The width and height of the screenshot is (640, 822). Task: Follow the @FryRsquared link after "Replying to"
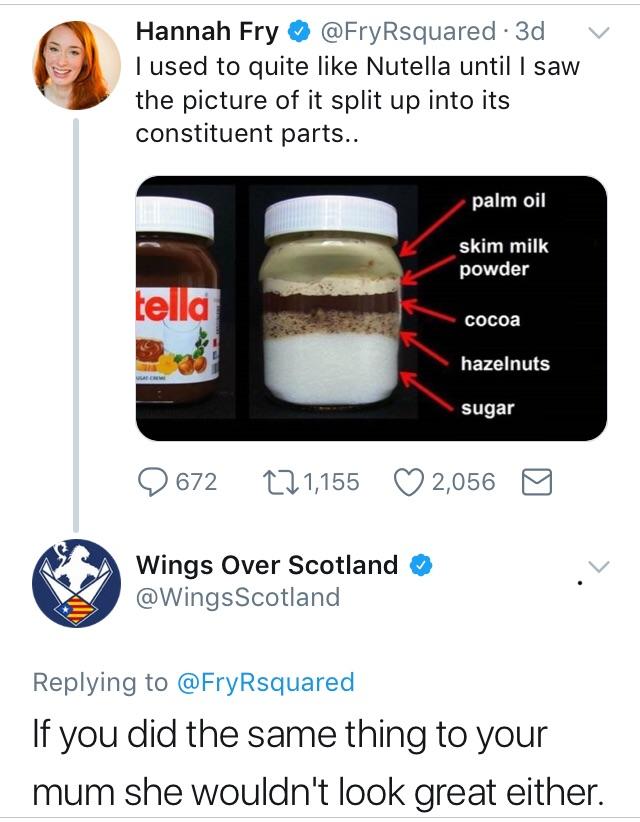pos(265,682)
